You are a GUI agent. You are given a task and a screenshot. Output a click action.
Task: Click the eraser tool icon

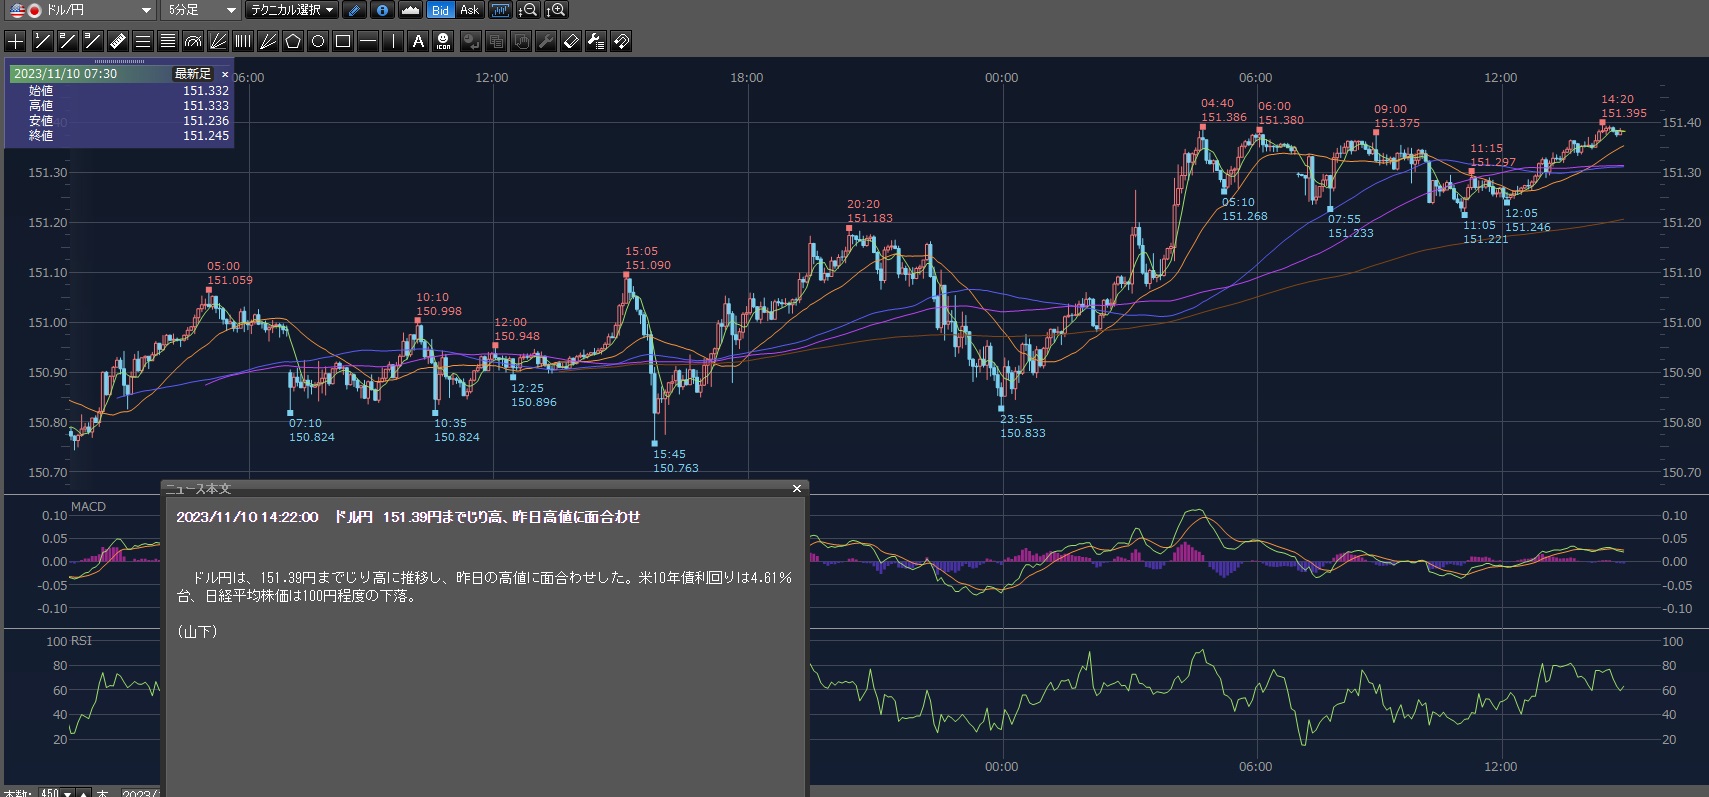point(571,41)
